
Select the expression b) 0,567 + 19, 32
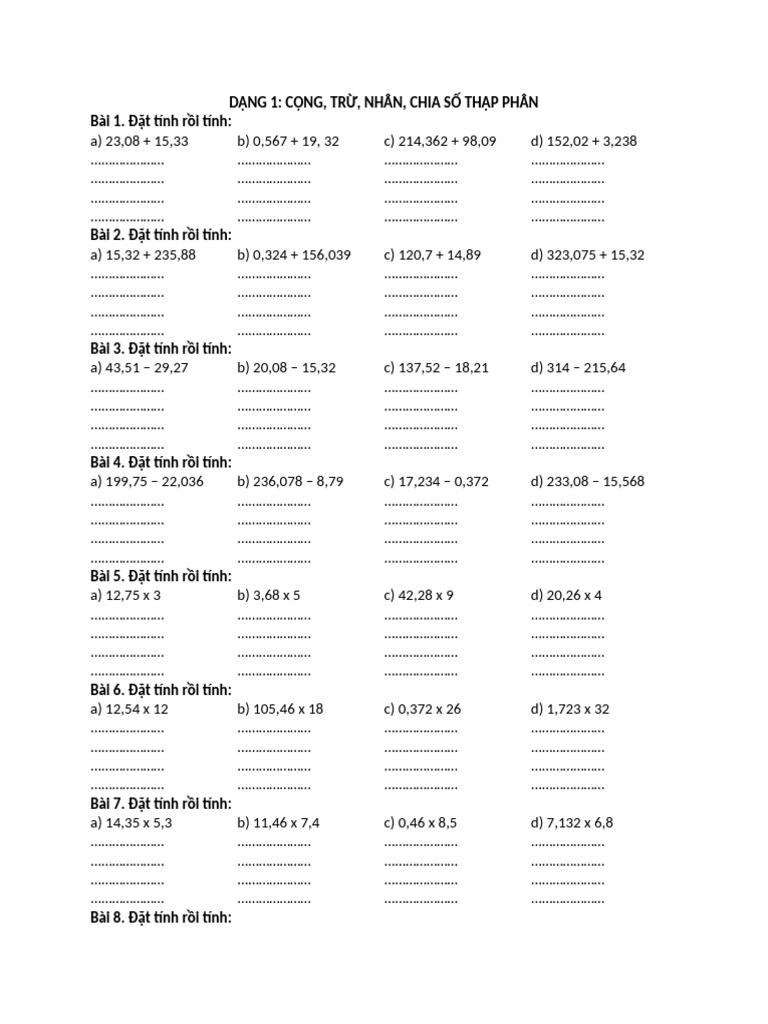pos(288,141)
